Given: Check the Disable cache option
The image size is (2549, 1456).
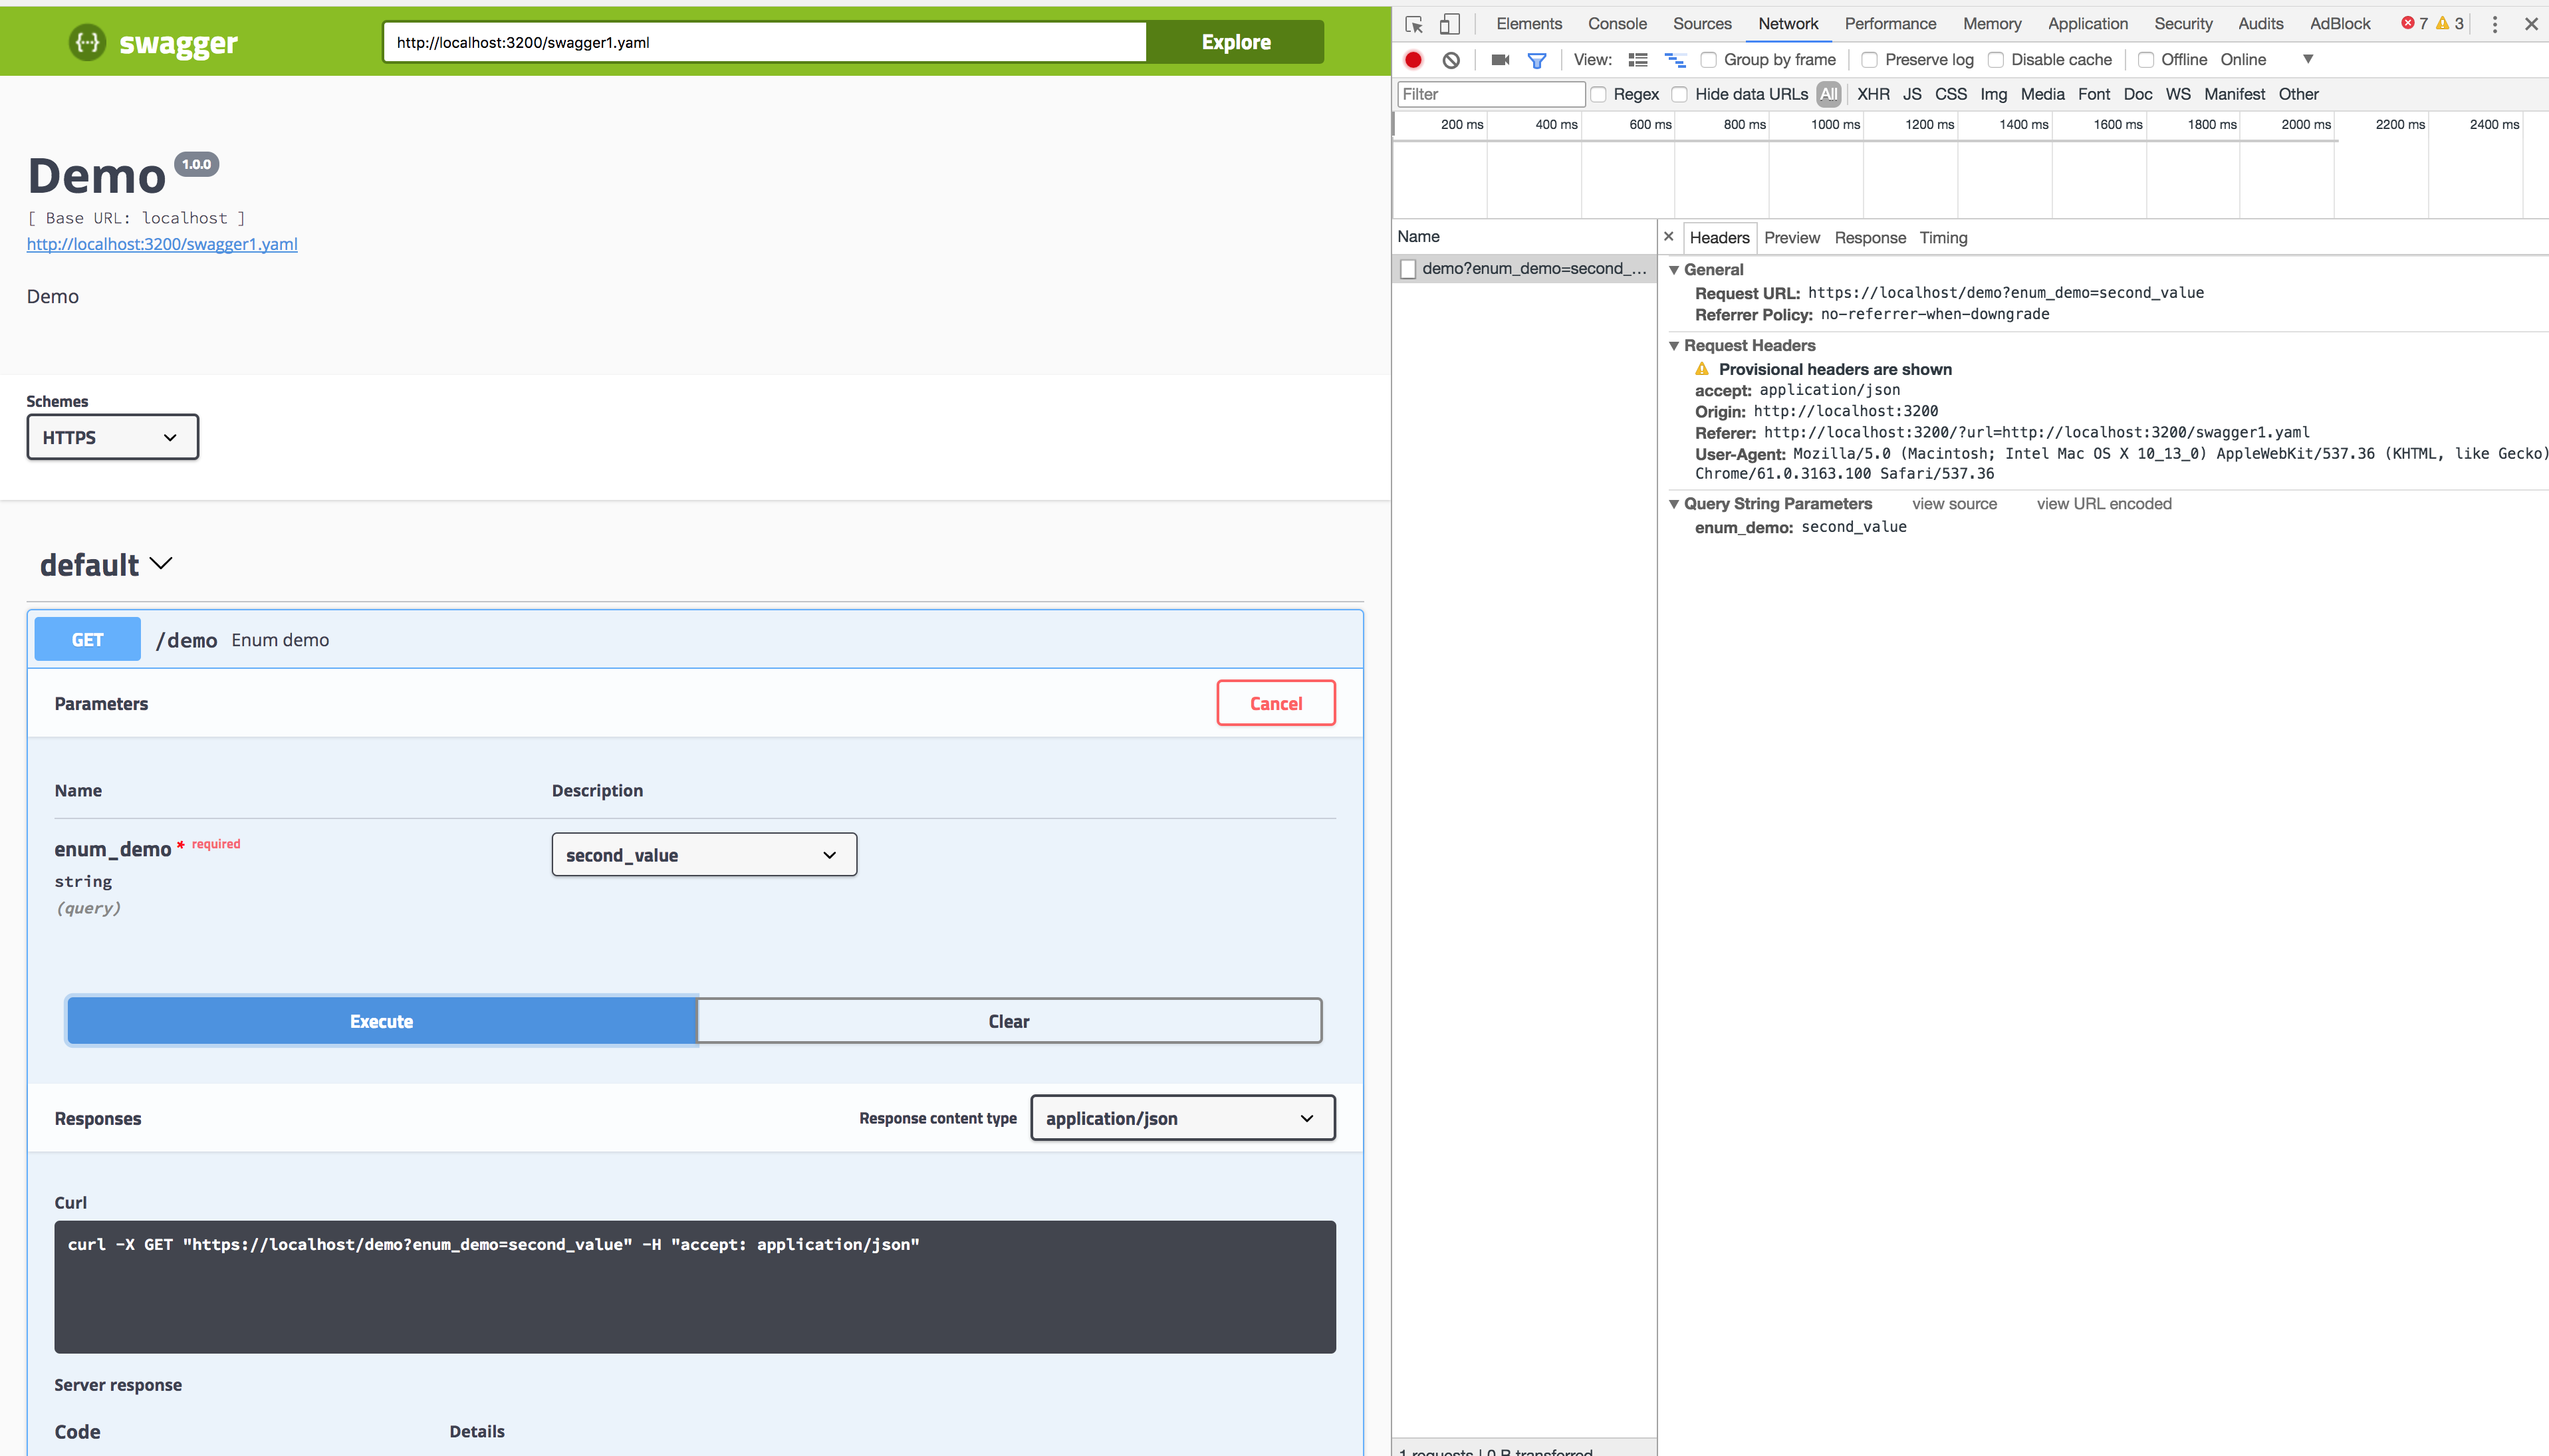Looking at the screenshot, I should [1995, 60].
